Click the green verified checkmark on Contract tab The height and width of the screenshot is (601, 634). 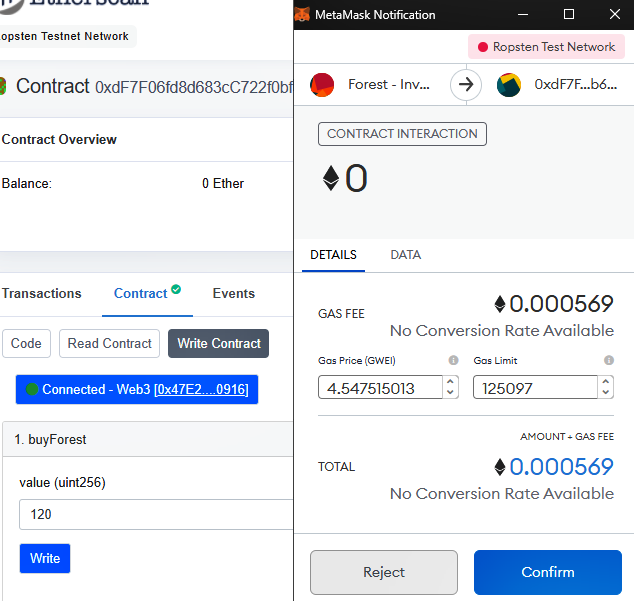(x=176, y=290)
